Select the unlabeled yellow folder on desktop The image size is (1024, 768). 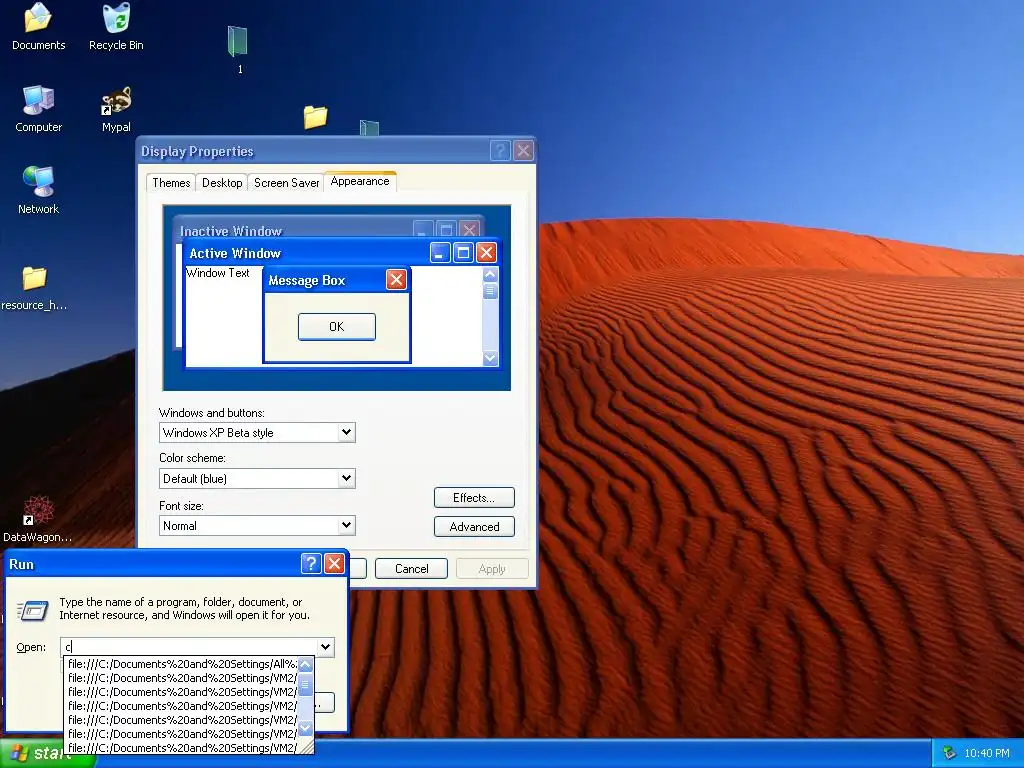coord(315,117)
